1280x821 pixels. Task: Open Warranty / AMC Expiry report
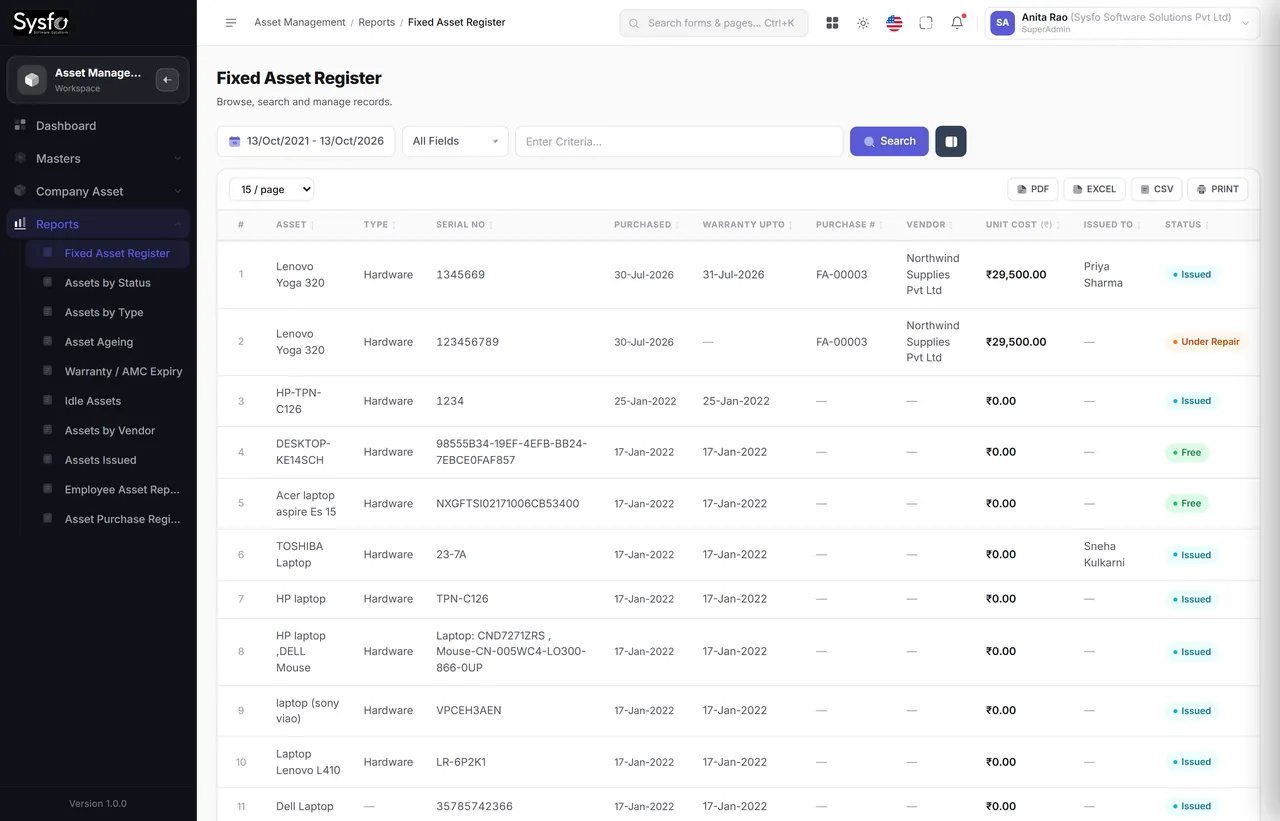tap(107, 371)
